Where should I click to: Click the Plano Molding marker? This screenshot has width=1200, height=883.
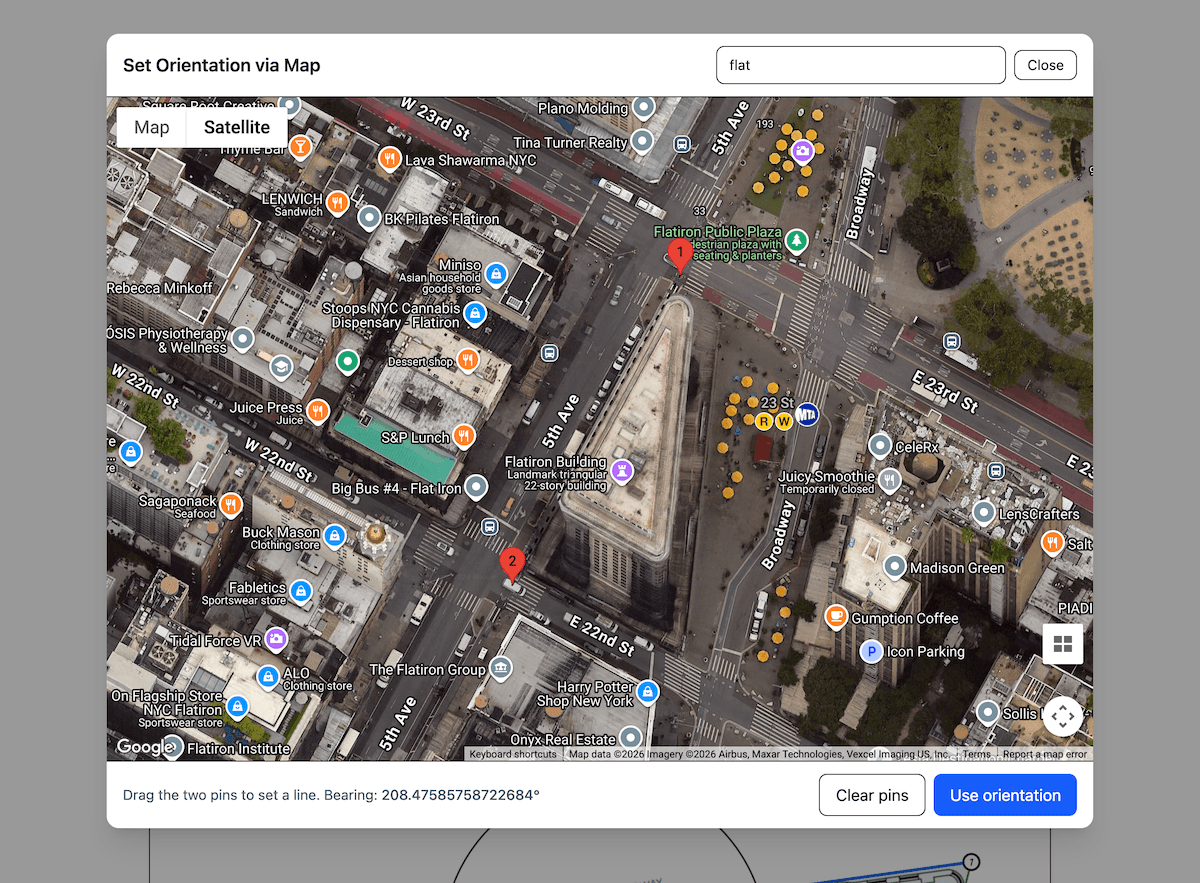pyautogui.click(x=645, y=107)
